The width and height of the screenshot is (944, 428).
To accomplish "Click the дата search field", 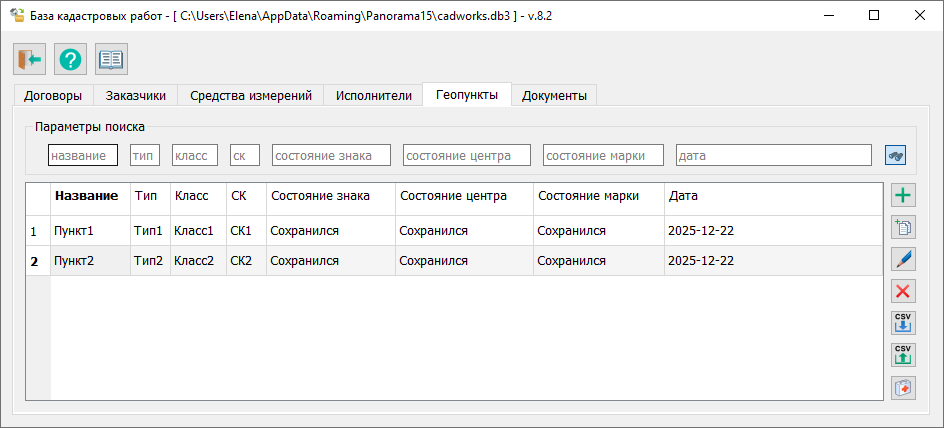I will click(x=774, y=155).
